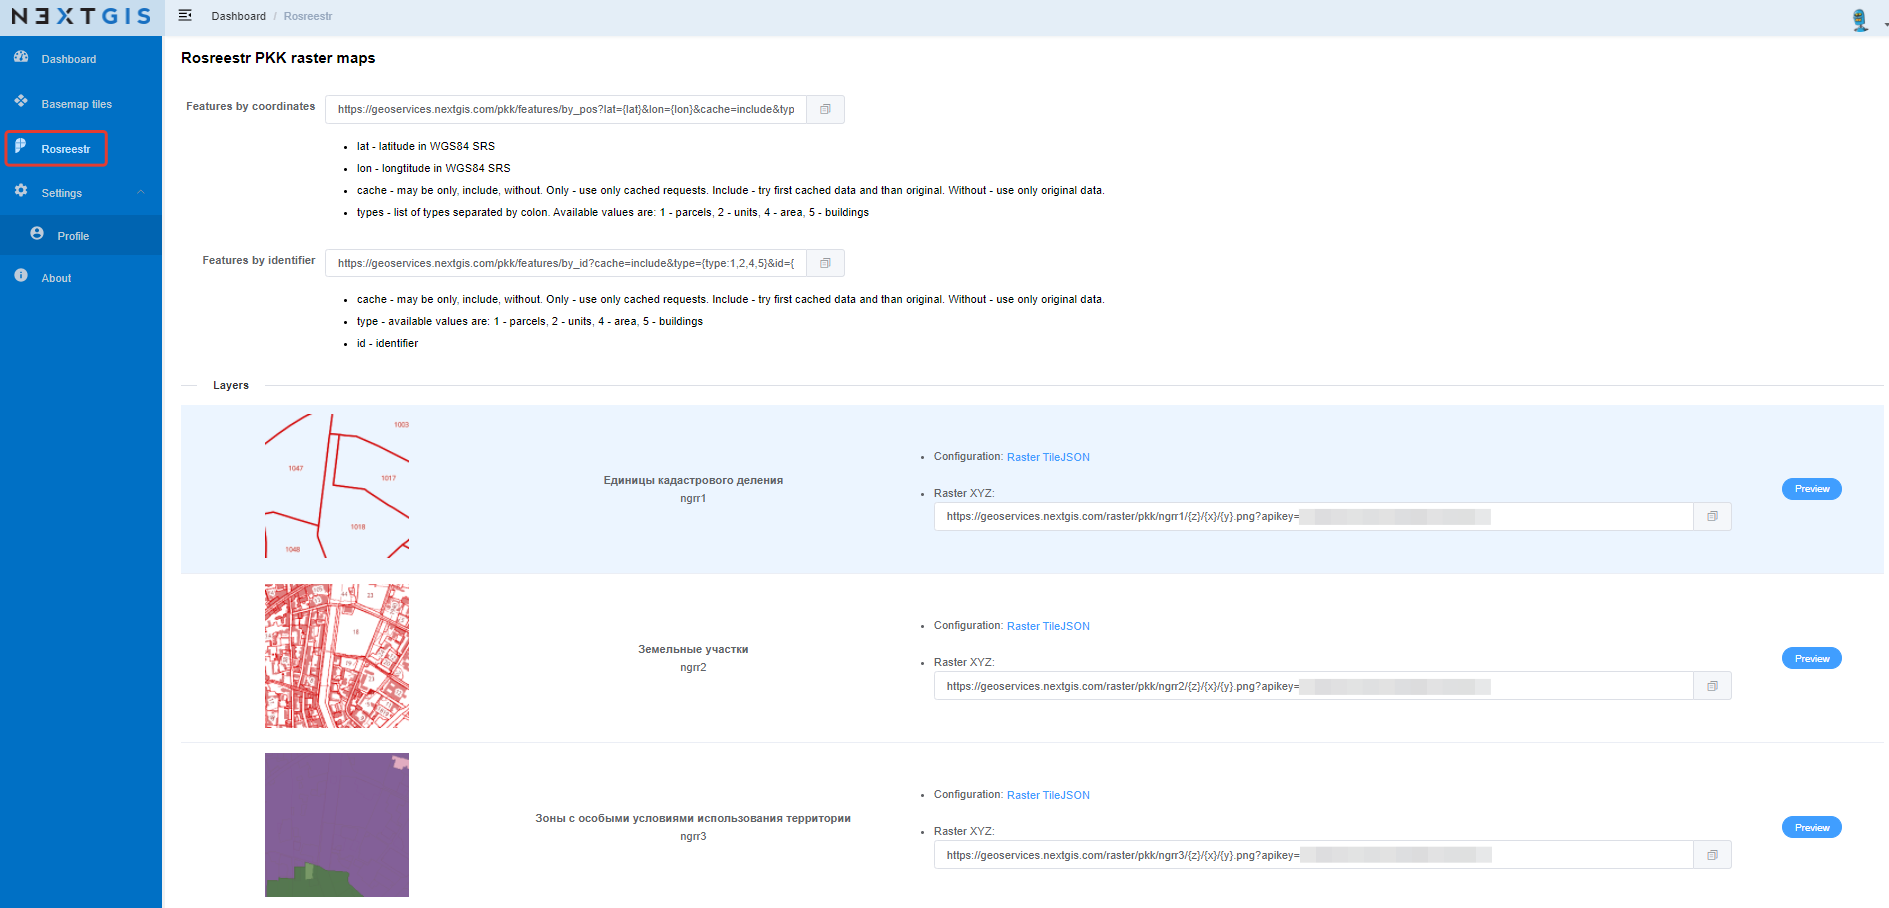Viewport: 1889px width, 908px height.
Task: Open Raster TileJSON link for ngrr1
Action: pyautogui.click(x=1048, y=457)
